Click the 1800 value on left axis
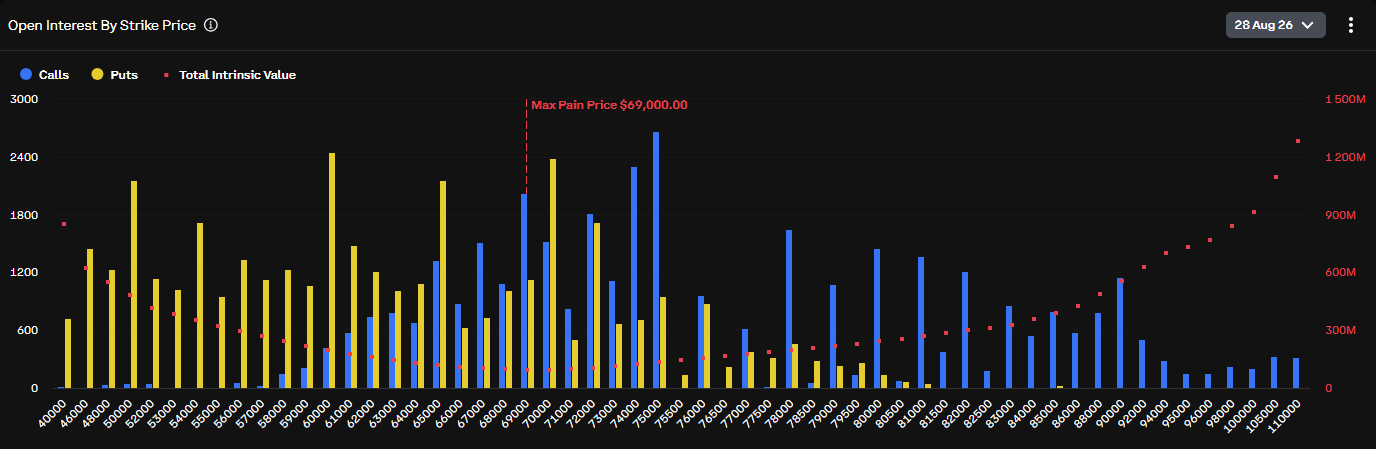 [x=25, y=215]
